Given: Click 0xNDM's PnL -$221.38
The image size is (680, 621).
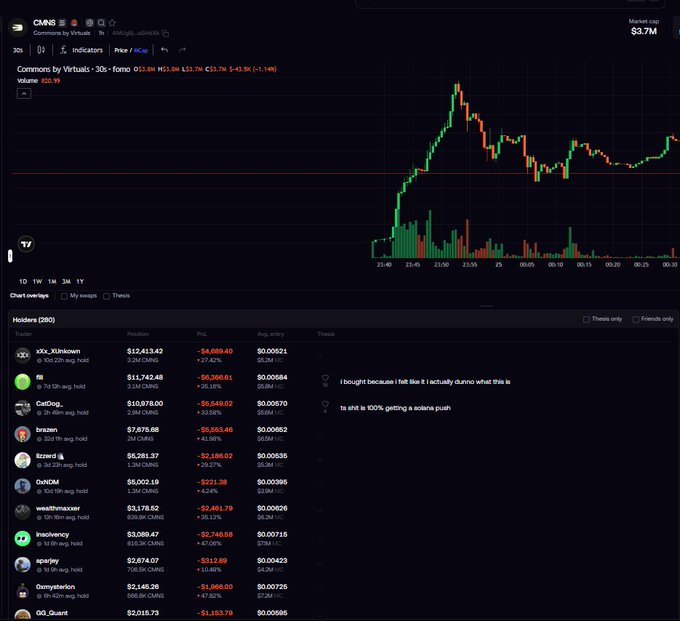Looking at the screenshot, I should point(214,482).
